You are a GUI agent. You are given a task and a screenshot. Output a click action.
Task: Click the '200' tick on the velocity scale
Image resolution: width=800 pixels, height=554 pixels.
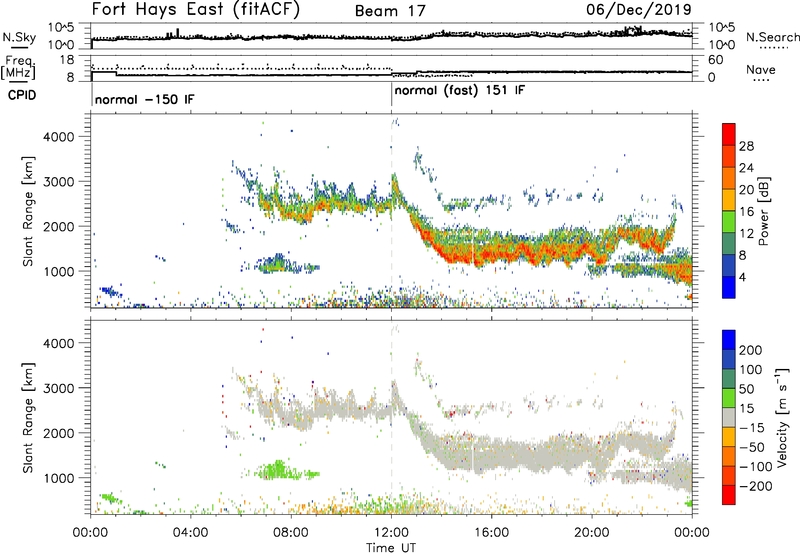pos(751,350)
